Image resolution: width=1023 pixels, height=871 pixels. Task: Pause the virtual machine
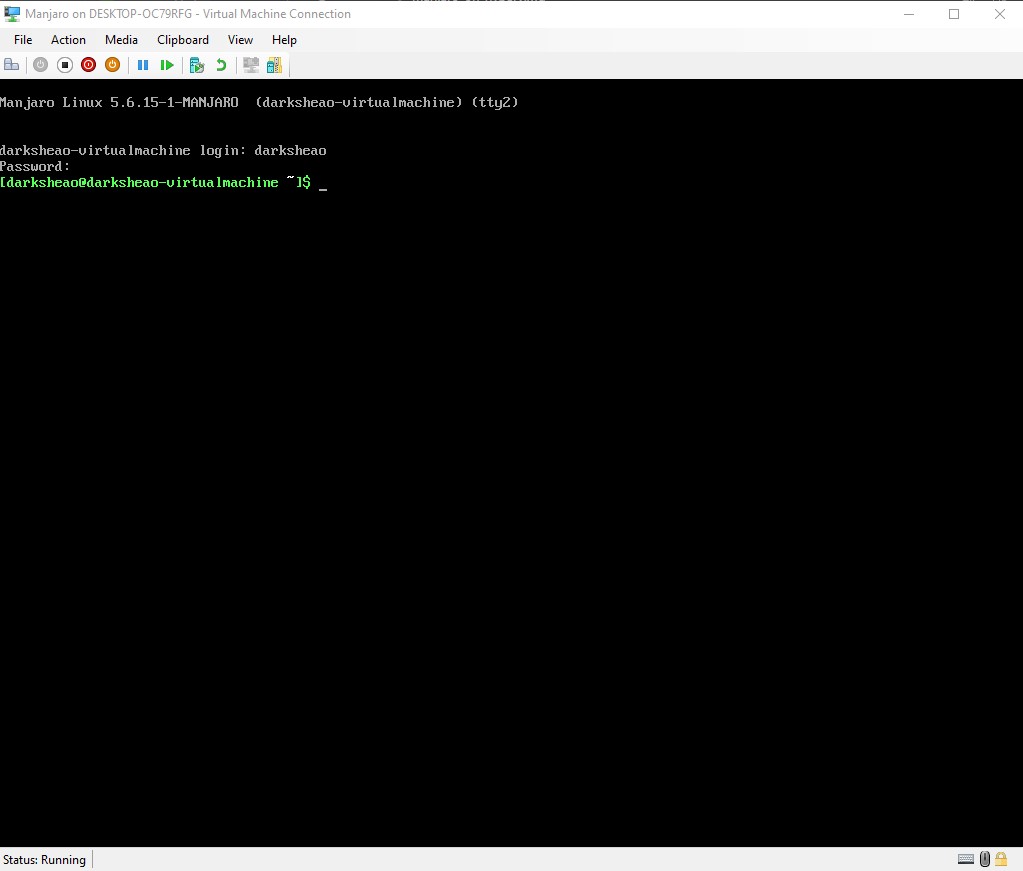pos(143,65)
